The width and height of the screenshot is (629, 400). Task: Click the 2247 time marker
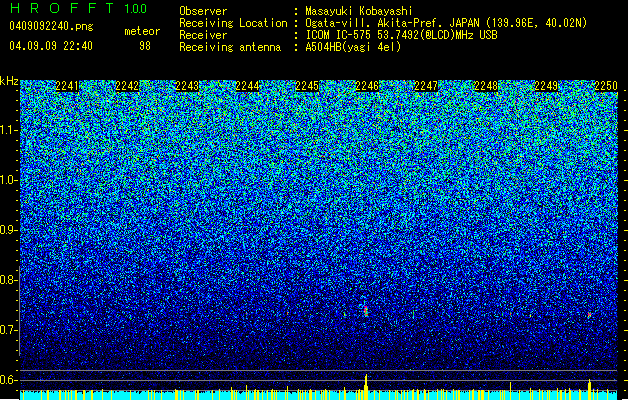point(426,86)
